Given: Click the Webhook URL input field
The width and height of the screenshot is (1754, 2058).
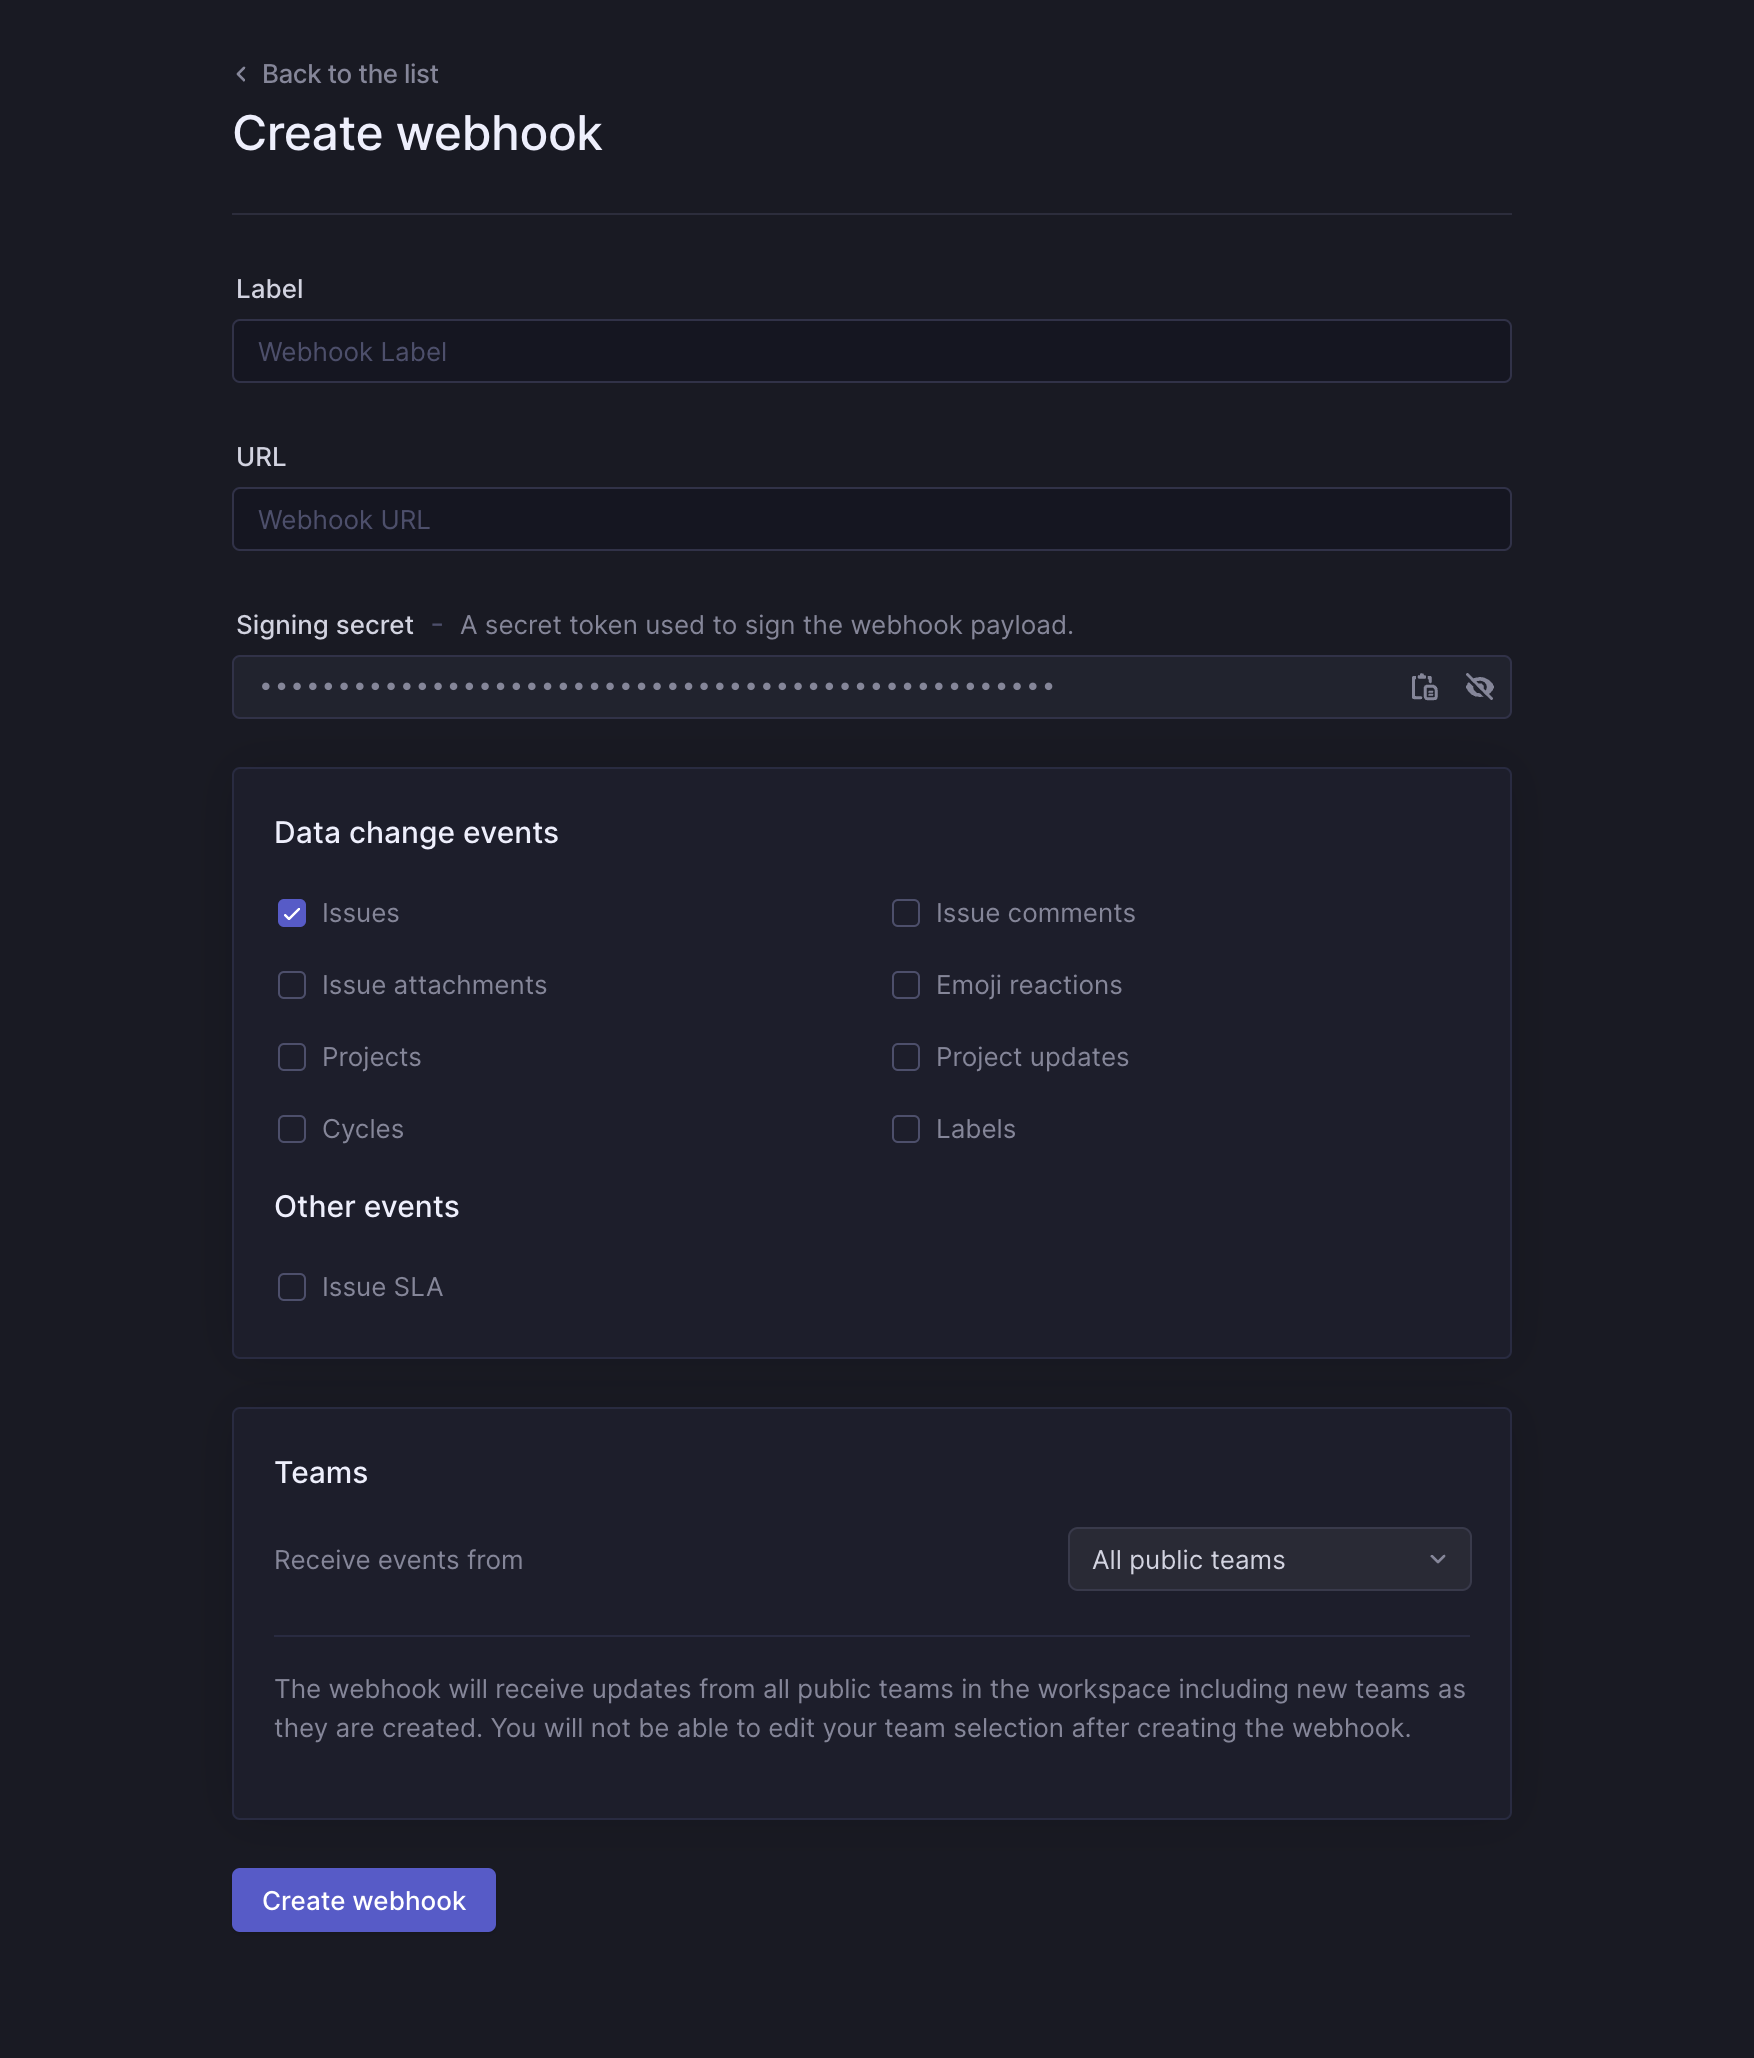Looking at the screenshot, I should point(871,519).
